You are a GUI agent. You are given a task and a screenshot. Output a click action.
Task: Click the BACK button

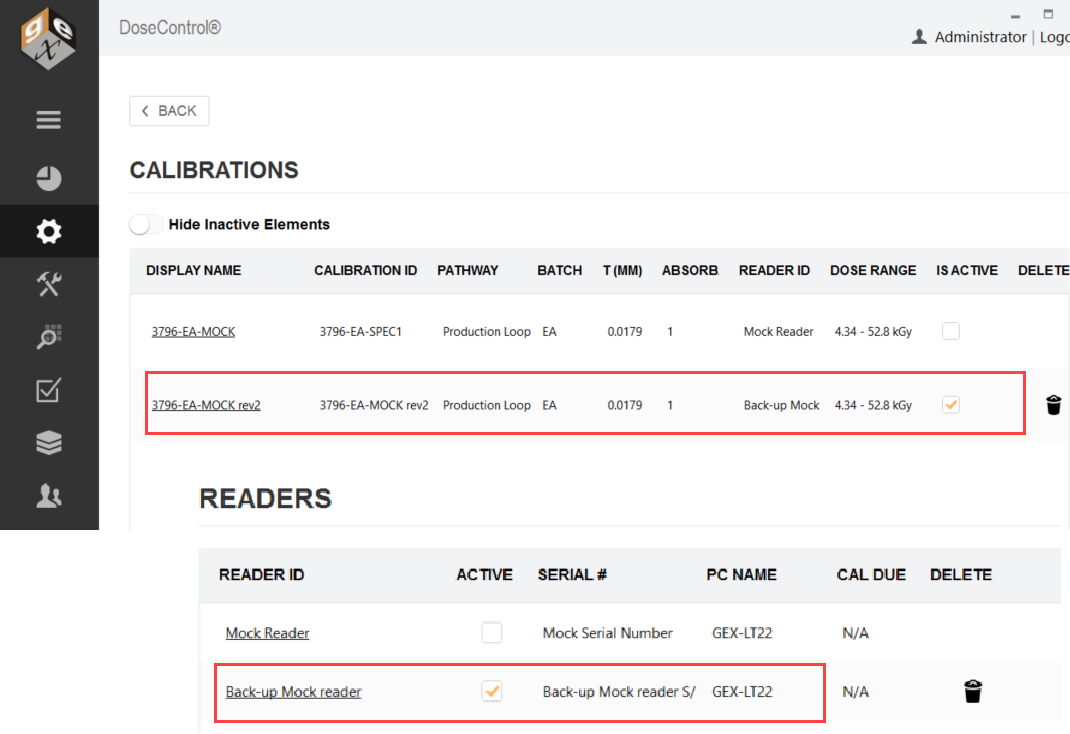tap(169, 111)
